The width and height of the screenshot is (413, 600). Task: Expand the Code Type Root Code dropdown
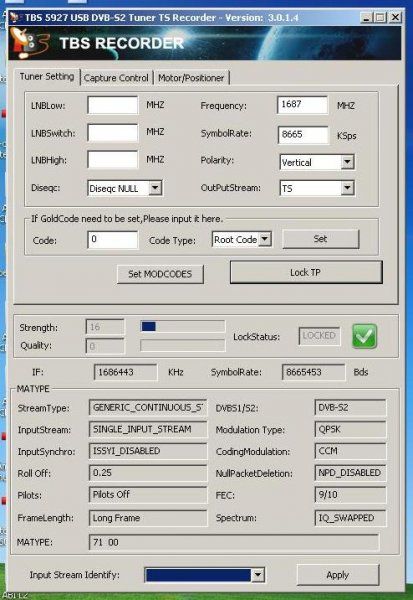point(264,240)
